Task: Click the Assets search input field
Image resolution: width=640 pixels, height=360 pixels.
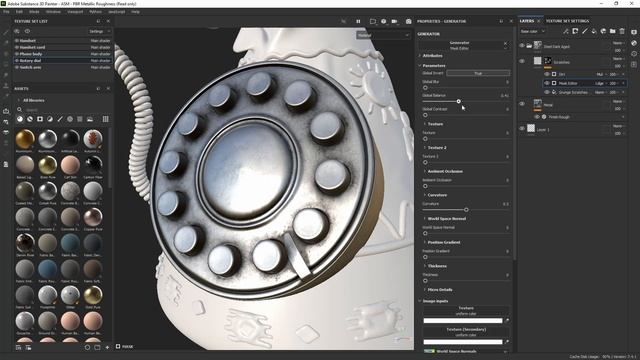Action: [x=65, y=109]
